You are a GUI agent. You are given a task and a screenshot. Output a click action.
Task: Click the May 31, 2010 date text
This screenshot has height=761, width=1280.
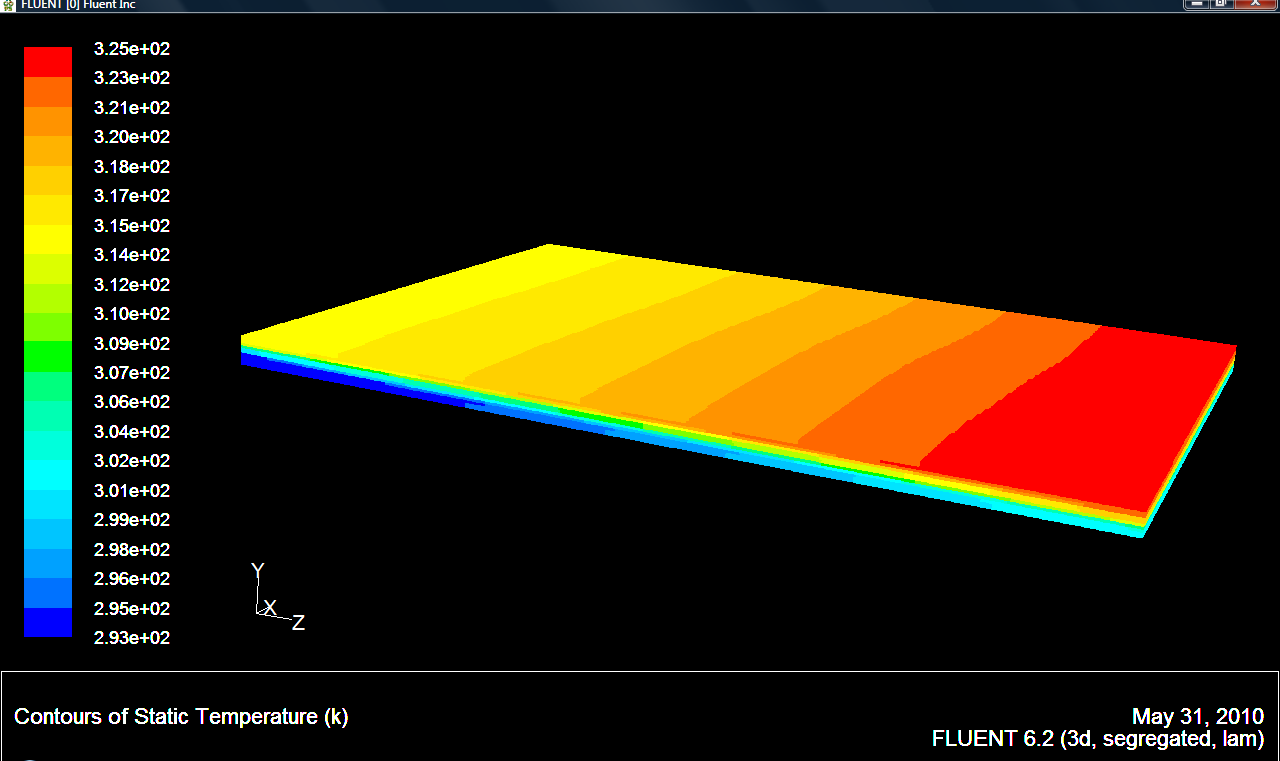[1197, 717]
